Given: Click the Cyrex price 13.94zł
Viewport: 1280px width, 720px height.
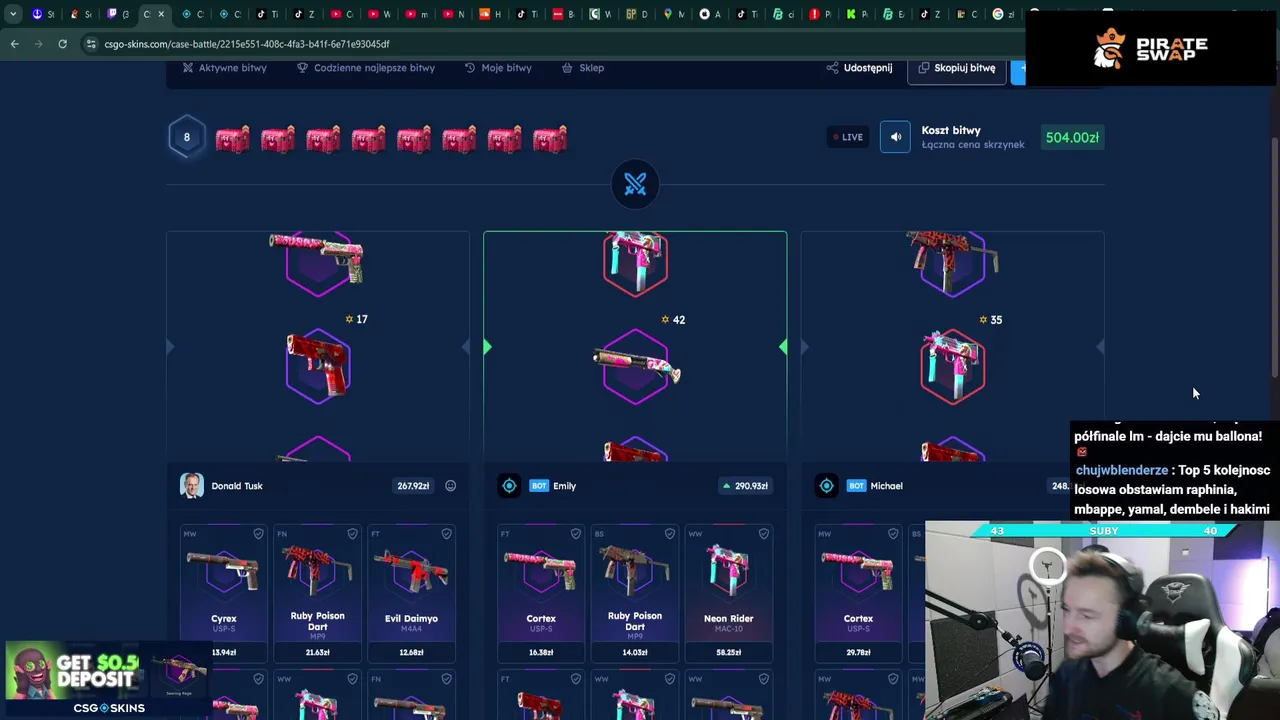Looking at the screenshot, I should tap(224, 652).
